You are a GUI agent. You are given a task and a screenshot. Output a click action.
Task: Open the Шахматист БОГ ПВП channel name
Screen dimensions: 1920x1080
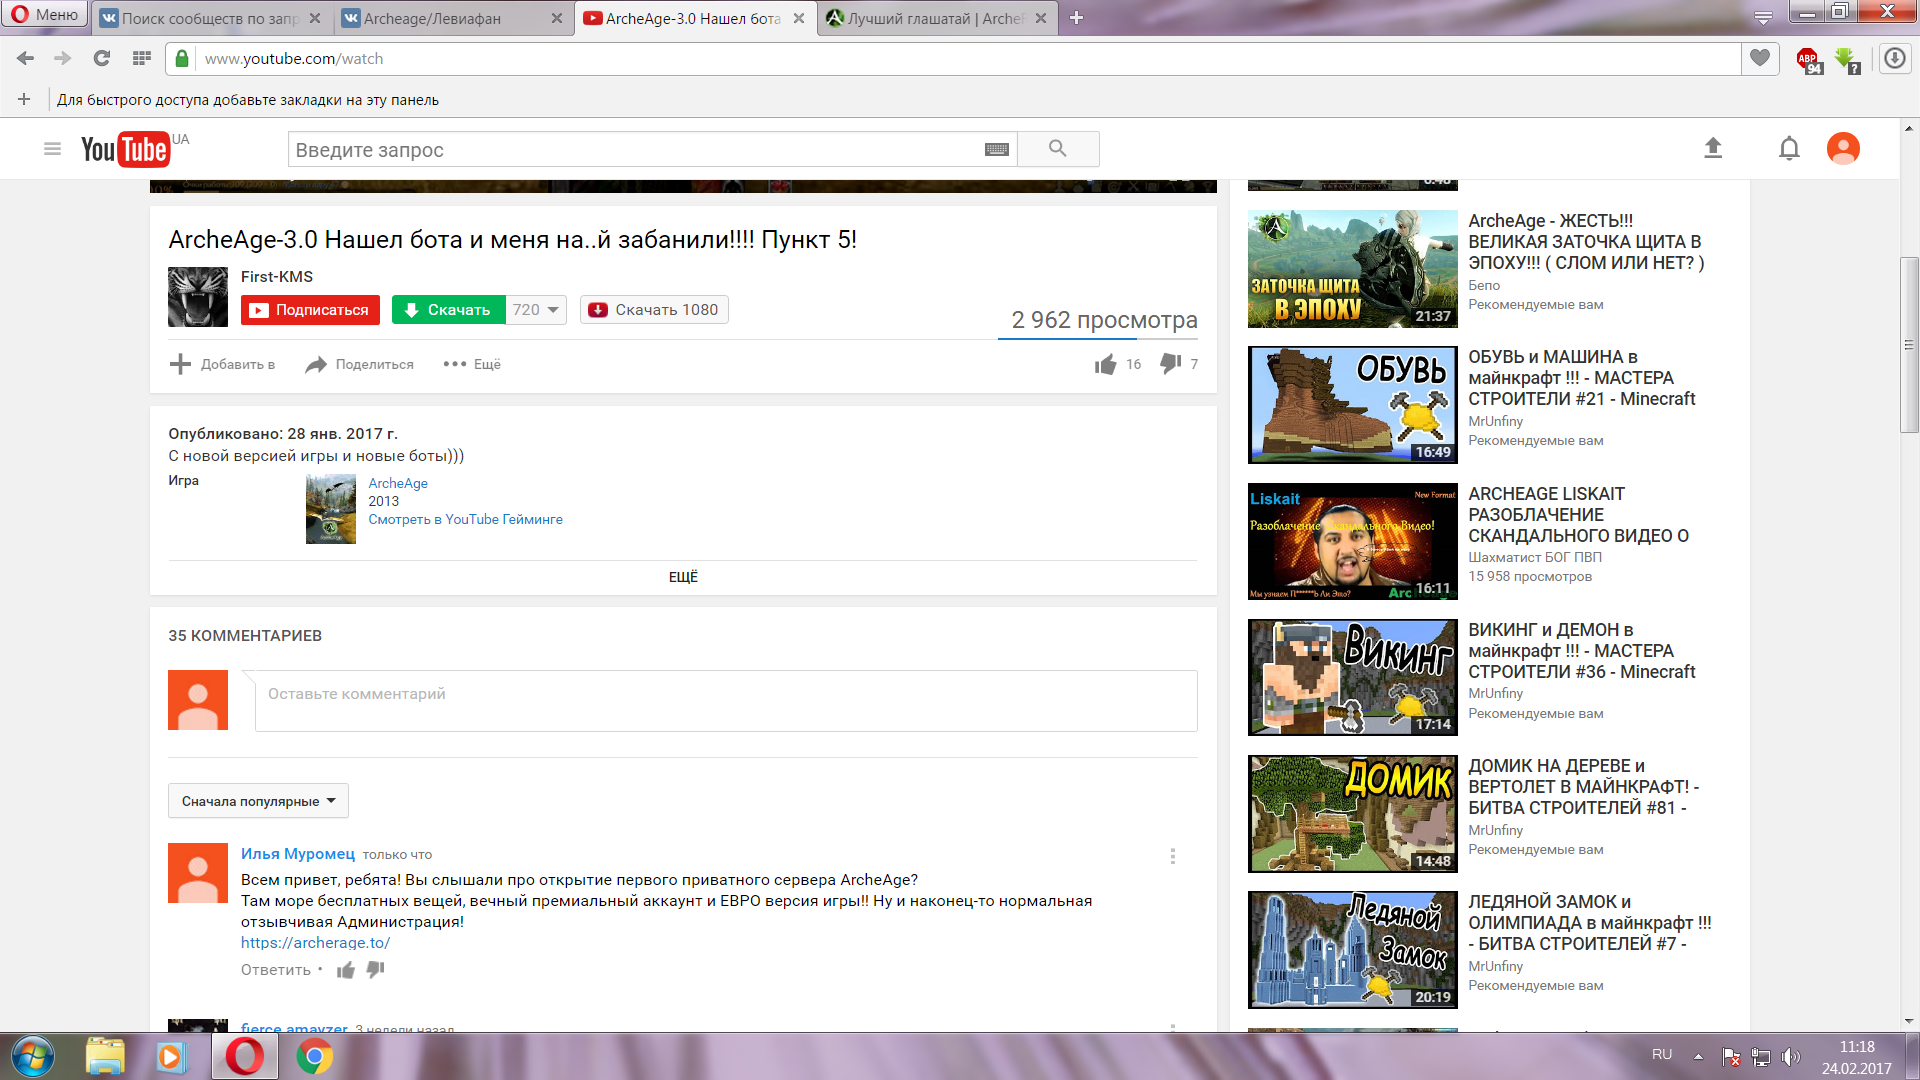(1534, 557)
